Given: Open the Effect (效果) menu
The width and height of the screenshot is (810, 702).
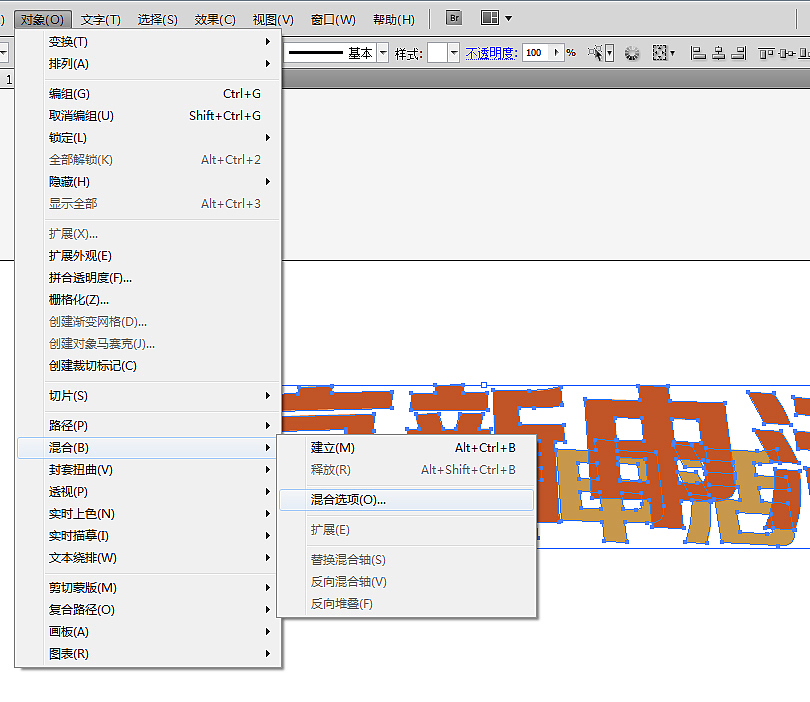Looking at the screenshot, I should click(x=215, y=20).
